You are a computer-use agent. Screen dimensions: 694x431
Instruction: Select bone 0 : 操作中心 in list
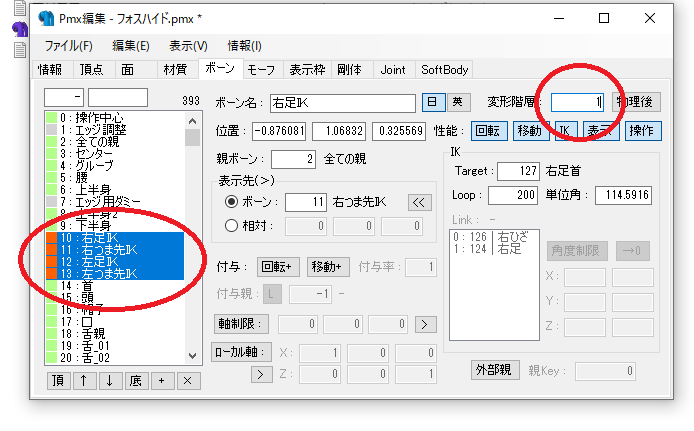click(115, 118)
